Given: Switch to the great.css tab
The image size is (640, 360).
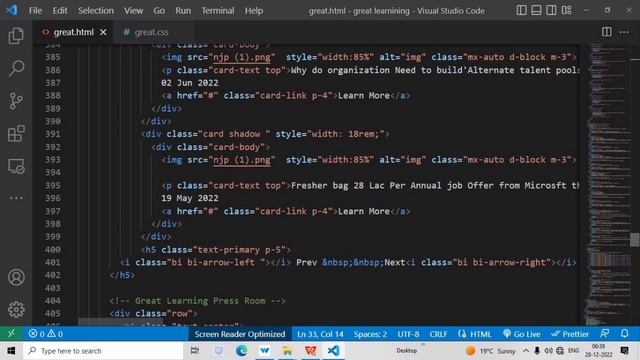Looking at the screenshot, I should click(x=151, y=32).
